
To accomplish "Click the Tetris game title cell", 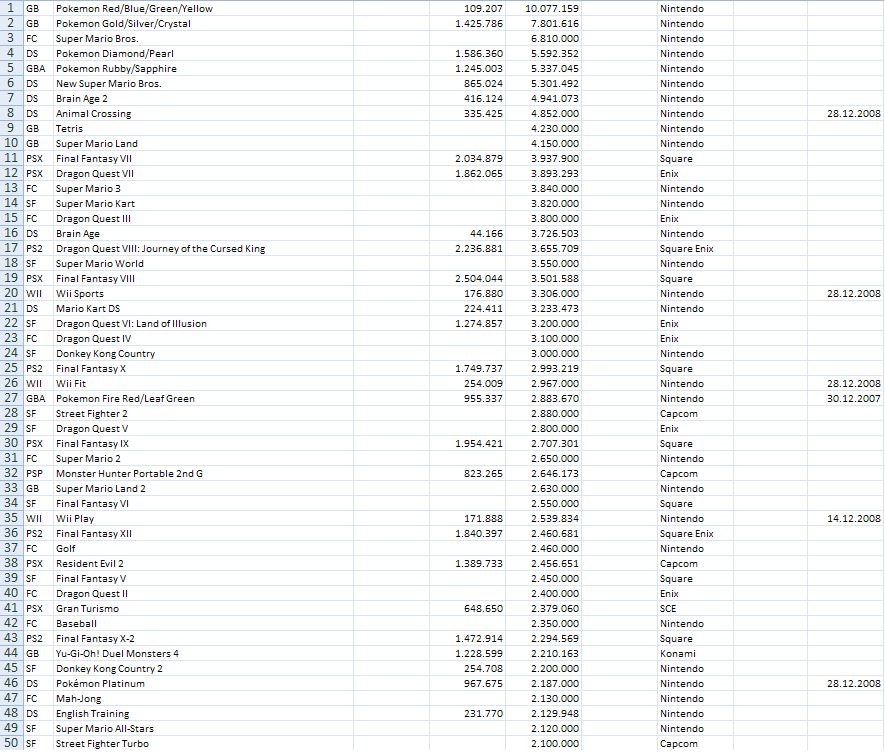I will pyautogui.click(x=70, y=129).
